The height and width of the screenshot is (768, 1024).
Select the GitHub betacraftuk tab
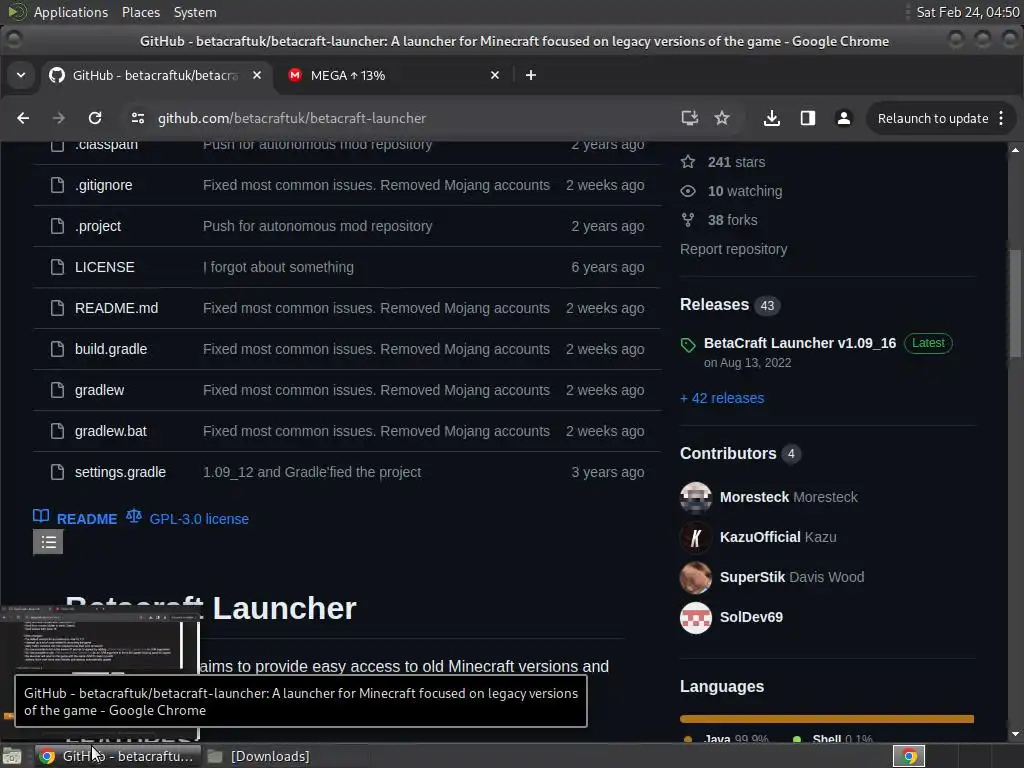tap(155, 76)
